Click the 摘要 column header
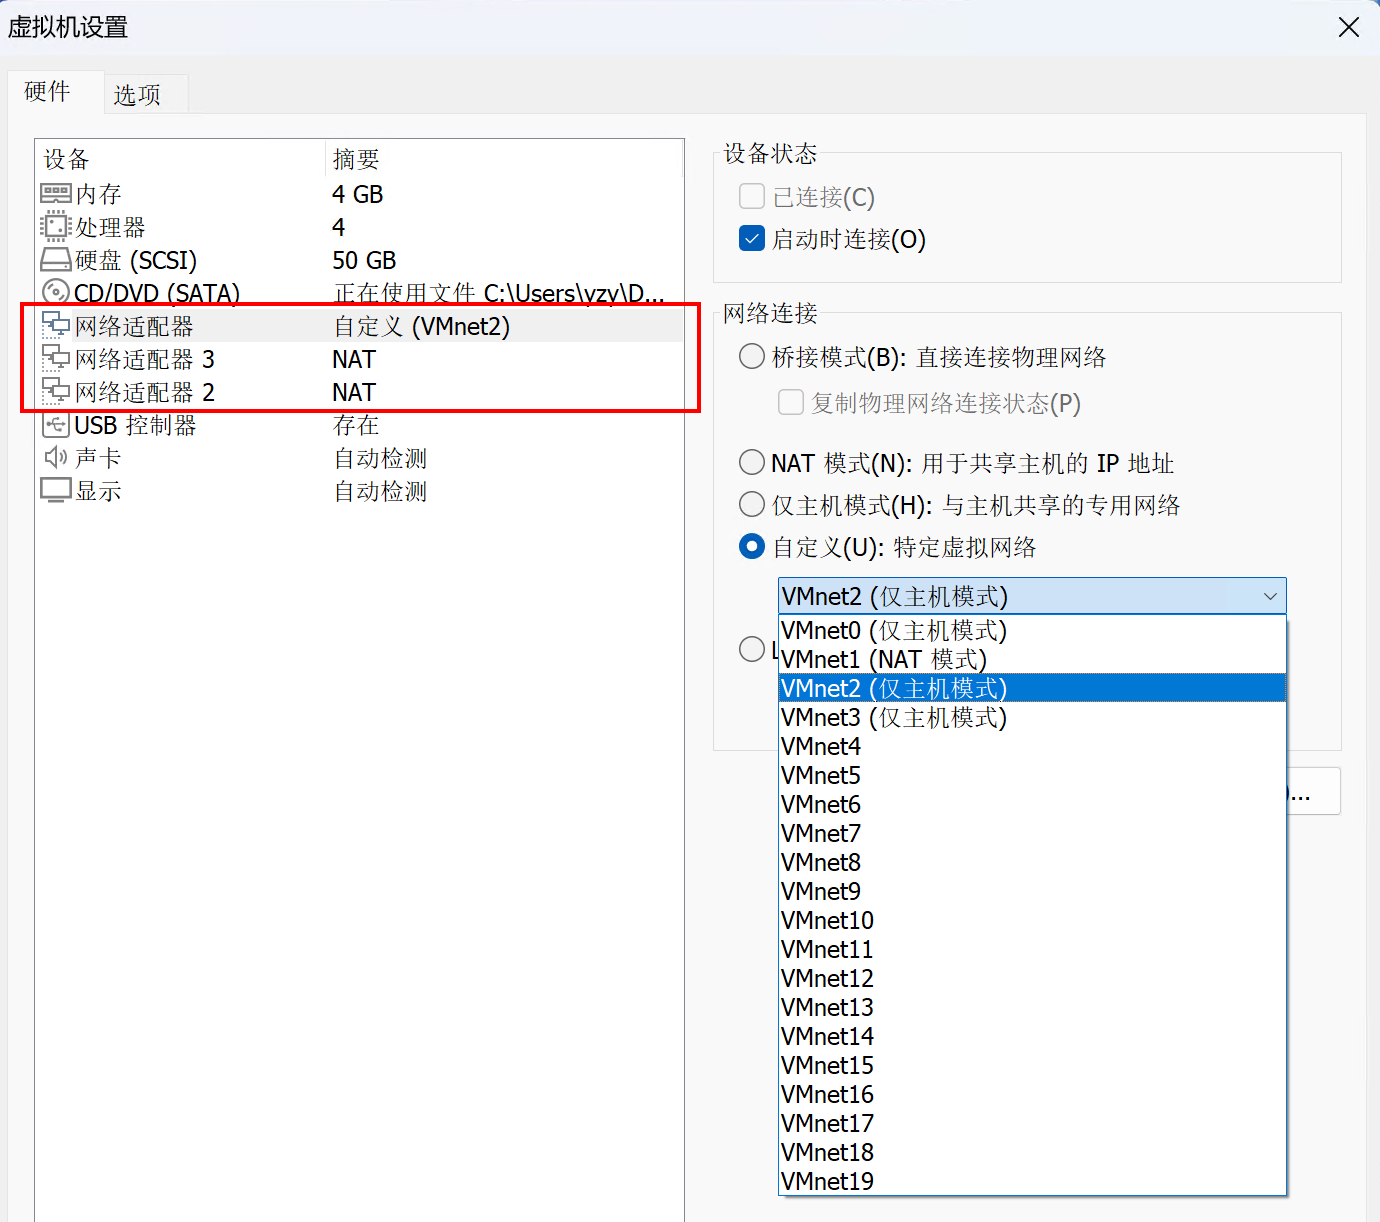This screenshot has height=1222, width=1380. click(x=504, y=159)
